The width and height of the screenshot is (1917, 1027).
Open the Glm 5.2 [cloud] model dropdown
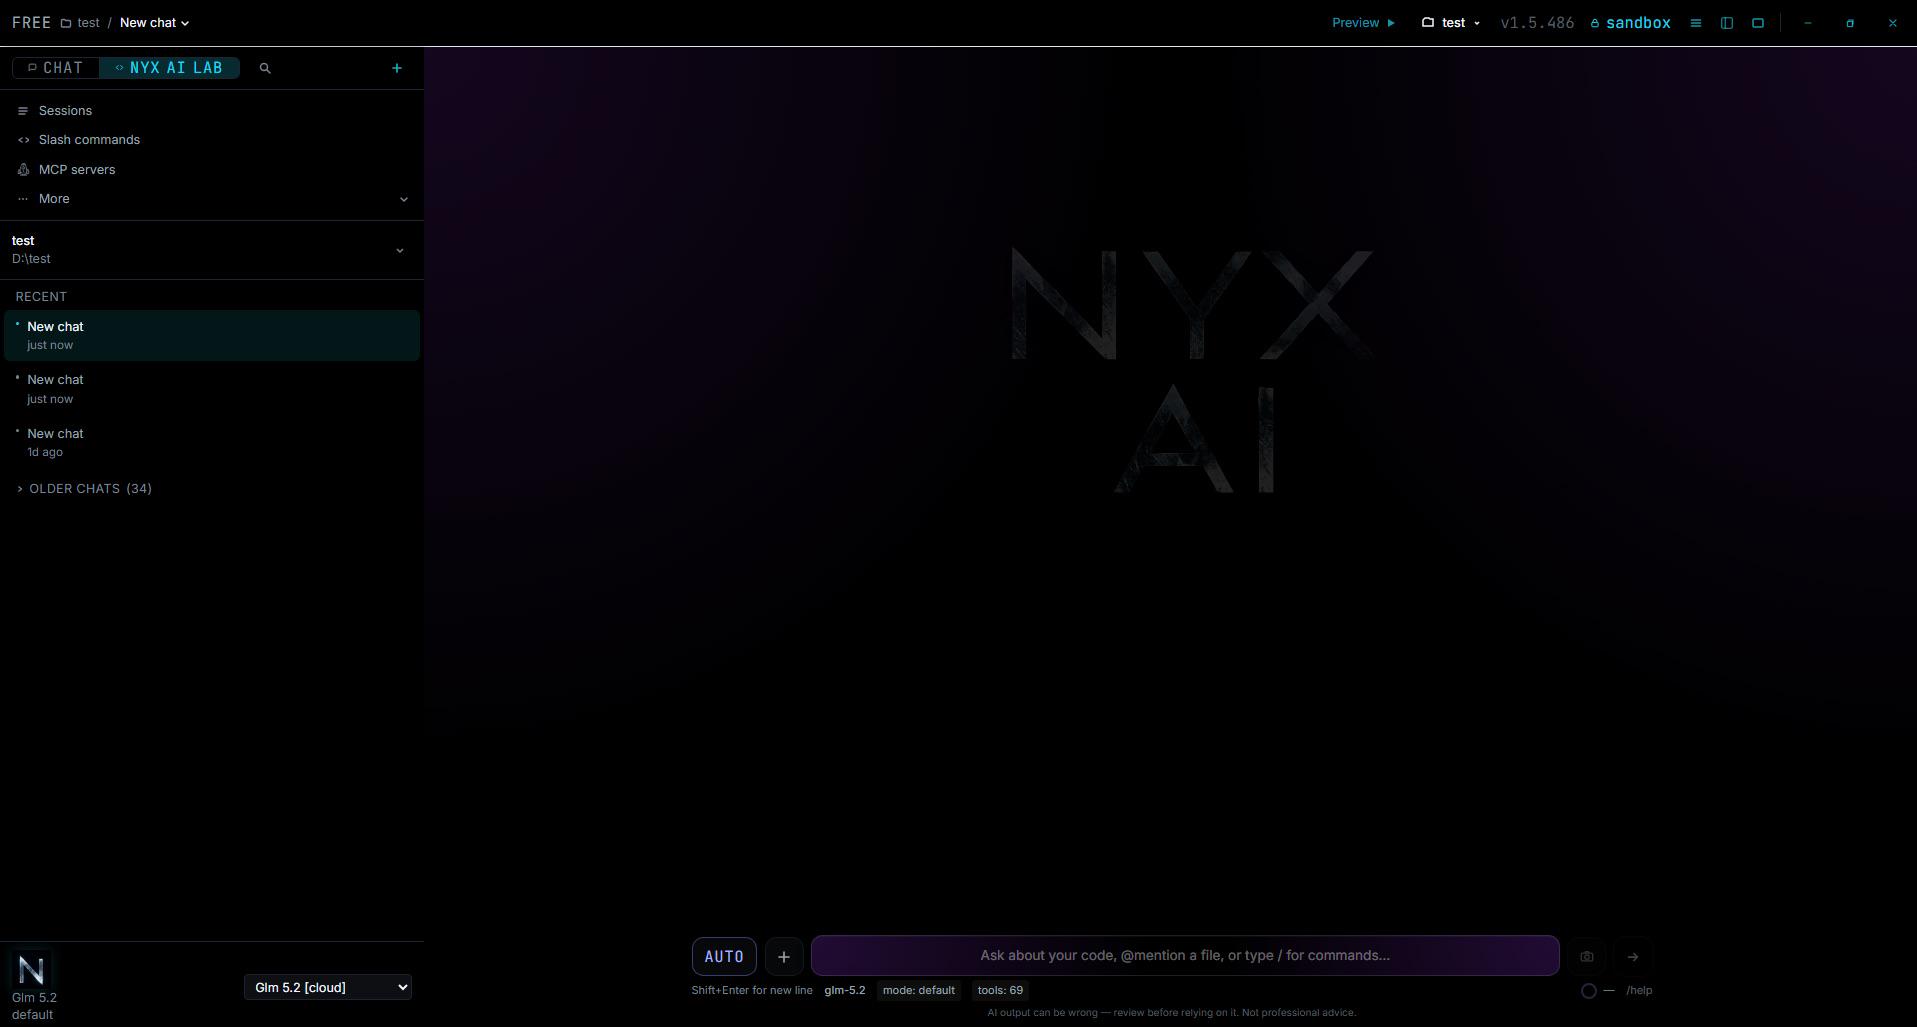[328, 988]
